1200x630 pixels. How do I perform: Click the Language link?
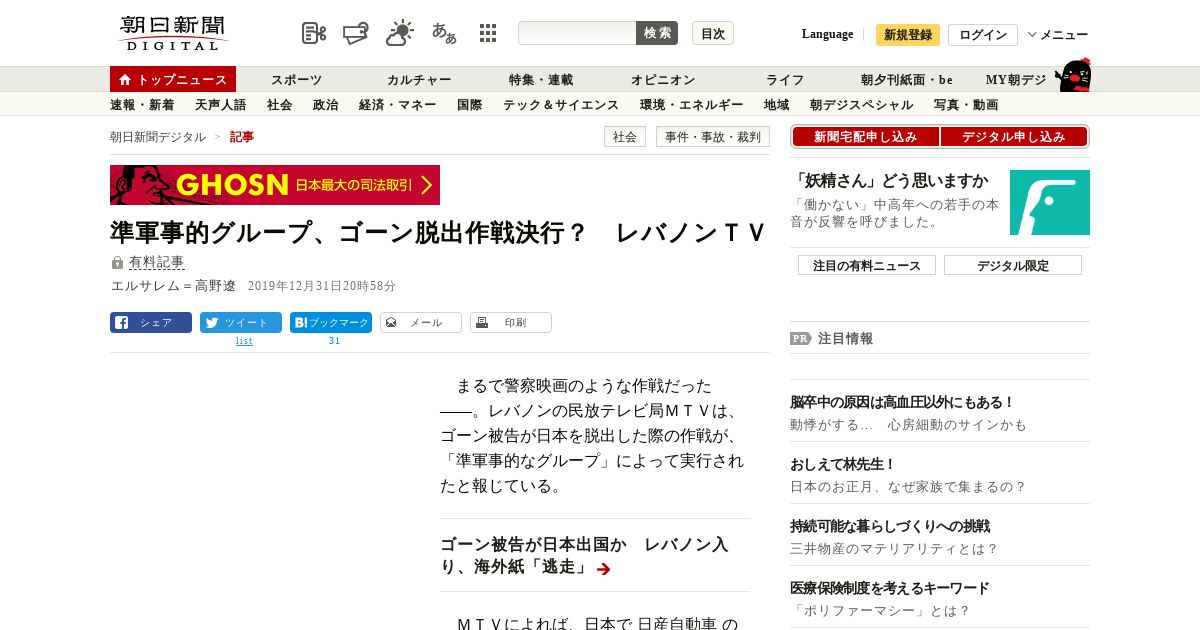click(827, 34)
